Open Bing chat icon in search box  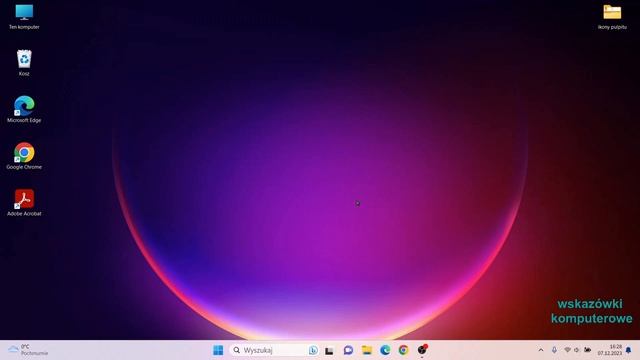click(313, 350)
